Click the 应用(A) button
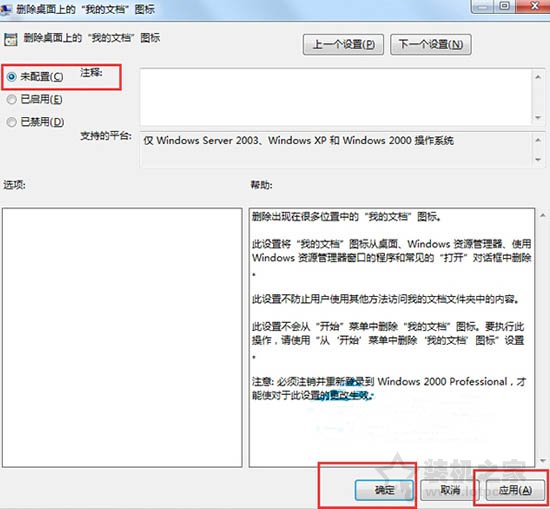The width and height of the screenshot is (550, 509). point(515,490)
